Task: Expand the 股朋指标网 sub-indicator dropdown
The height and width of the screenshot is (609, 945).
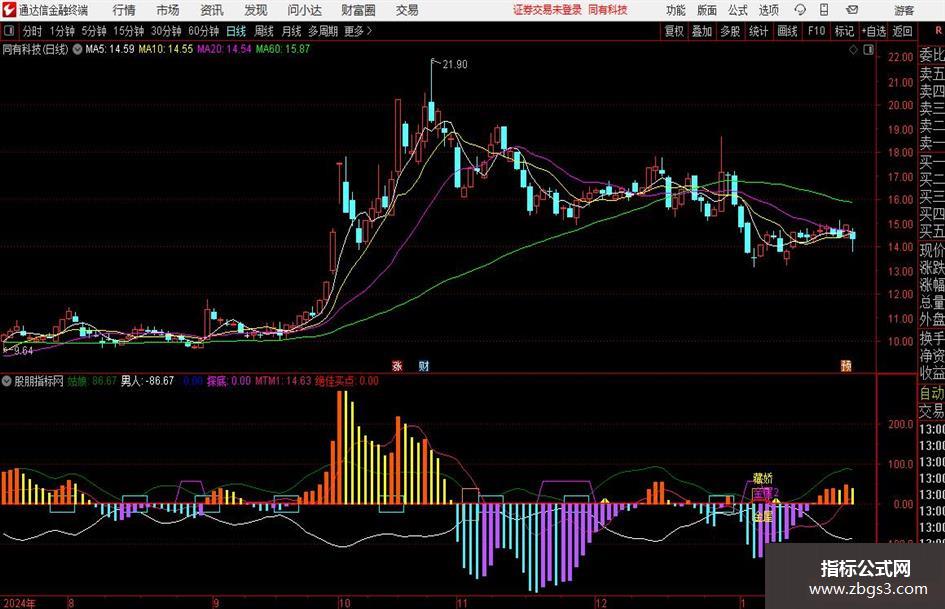Action: click(7, 381)
